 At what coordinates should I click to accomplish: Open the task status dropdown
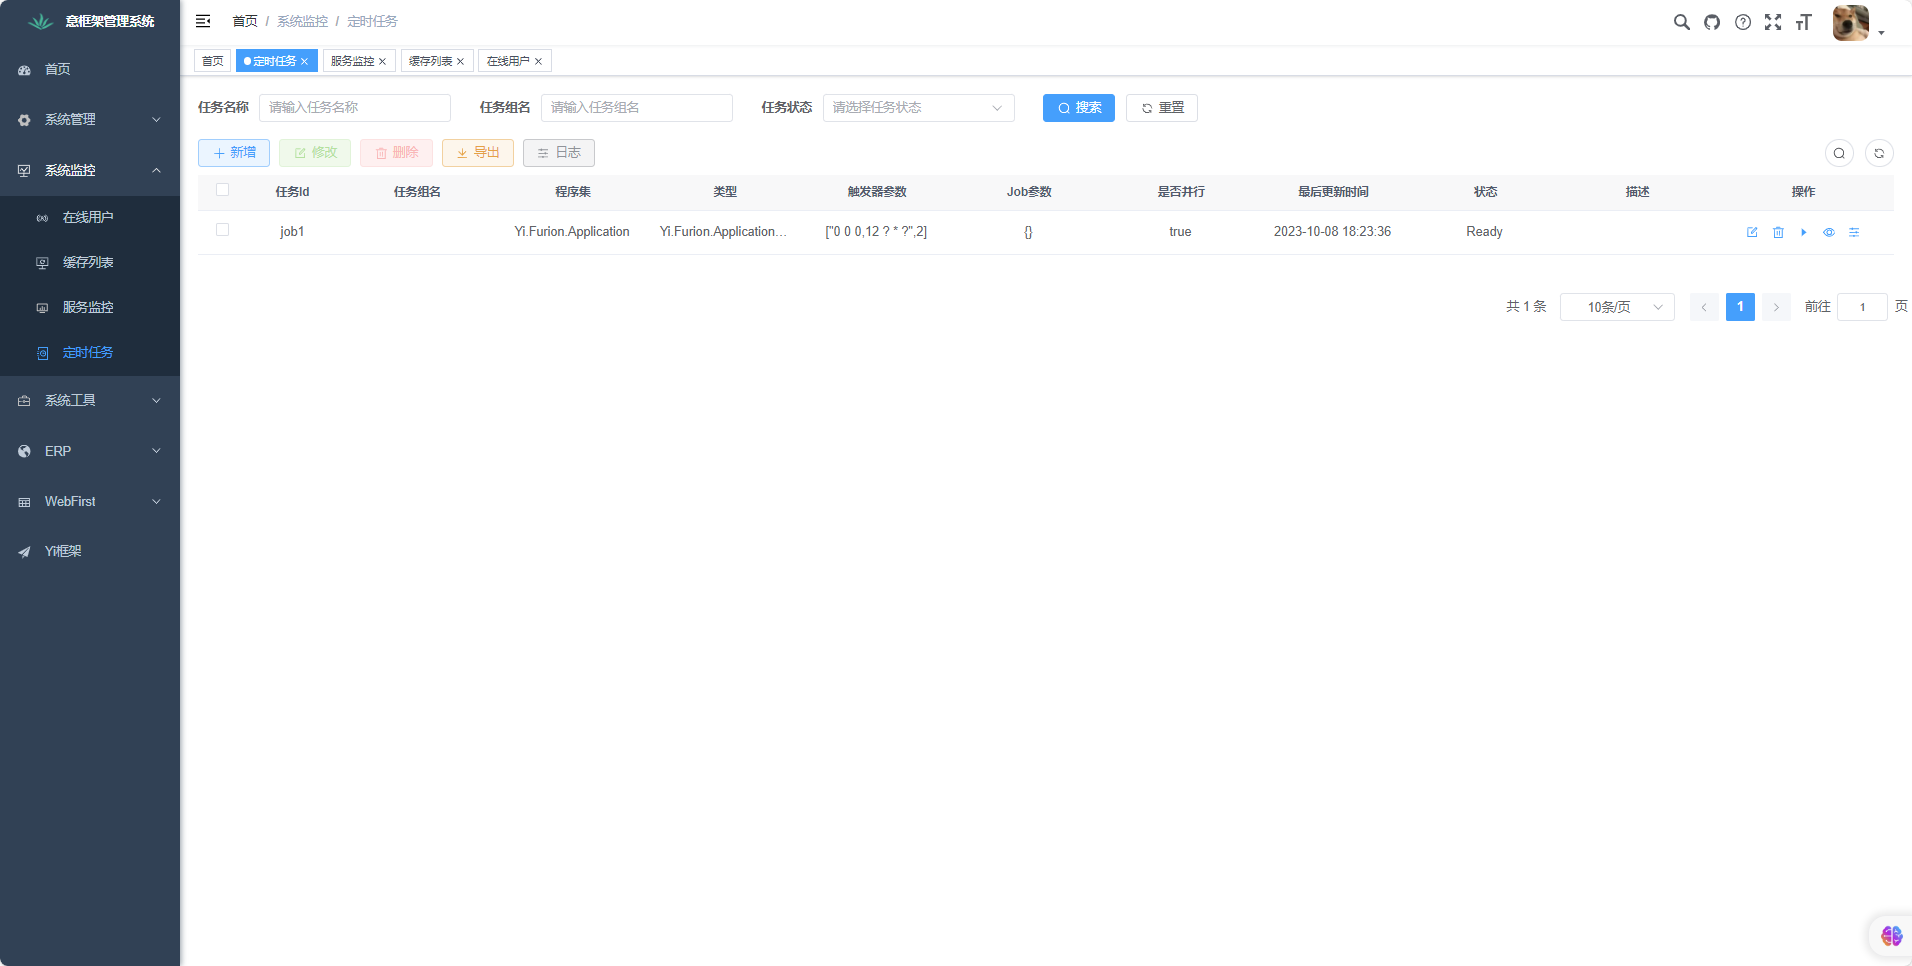pos(918,108)
